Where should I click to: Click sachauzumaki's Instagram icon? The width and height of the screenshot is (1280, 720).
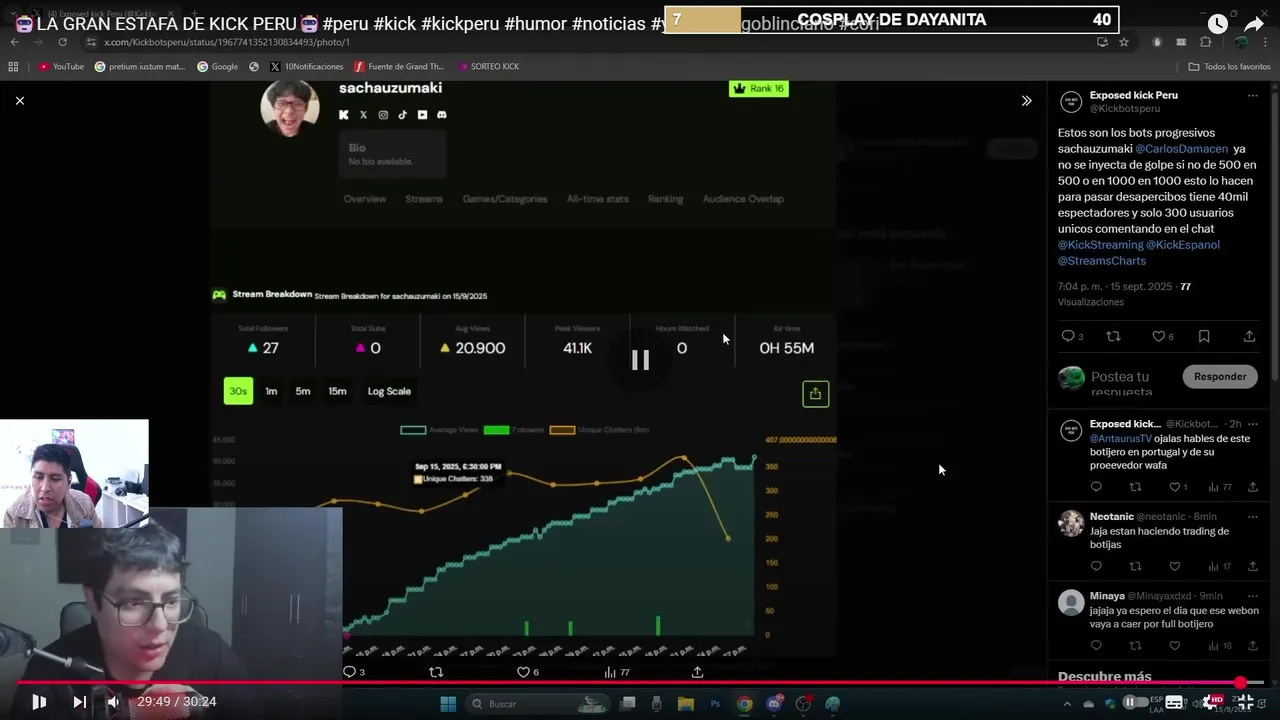click(383, 115)
